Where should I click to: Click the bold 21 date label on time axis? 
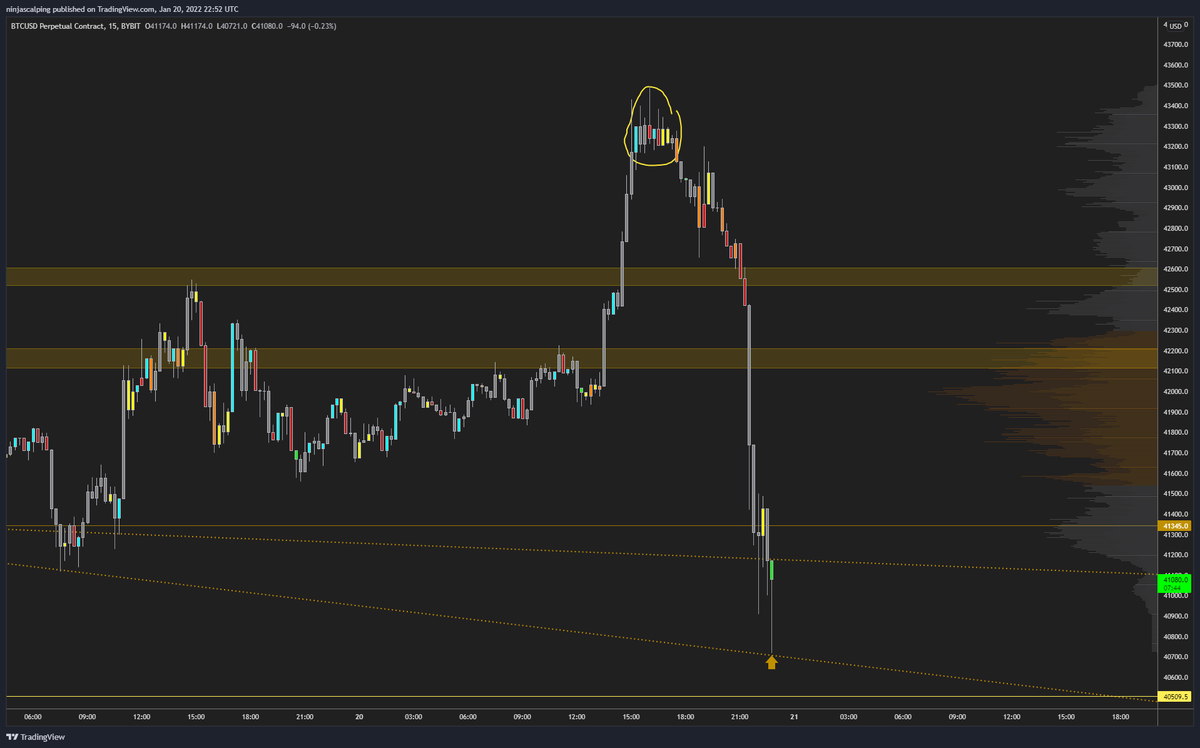(794, 716)
